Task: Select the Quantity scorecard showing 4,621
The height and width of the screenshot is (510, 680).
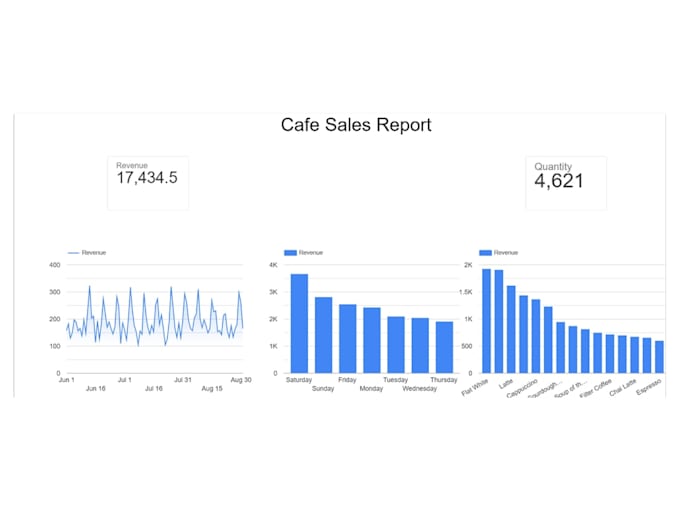Action: coord(566,183)
